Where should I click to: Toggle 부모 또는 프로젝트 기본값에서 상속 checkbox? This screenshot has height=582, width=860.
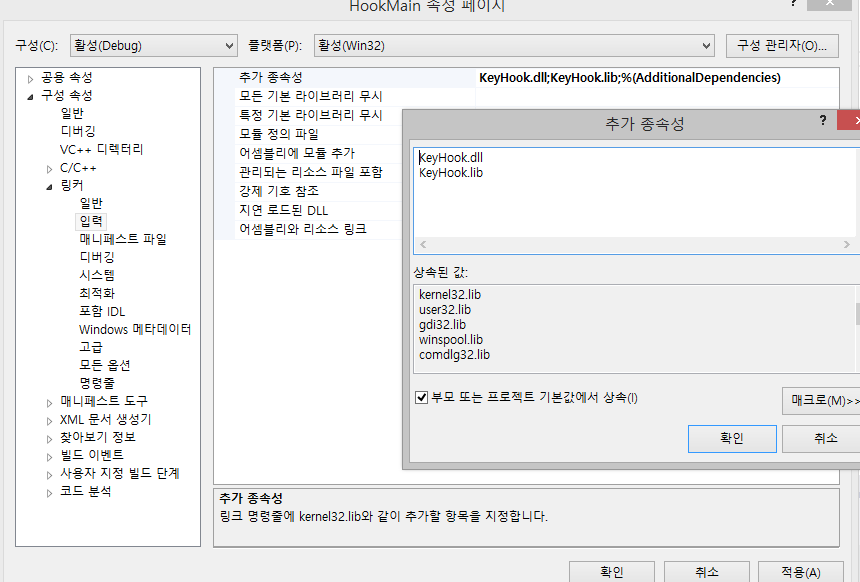pyautogui.click(x=422, y=397)
